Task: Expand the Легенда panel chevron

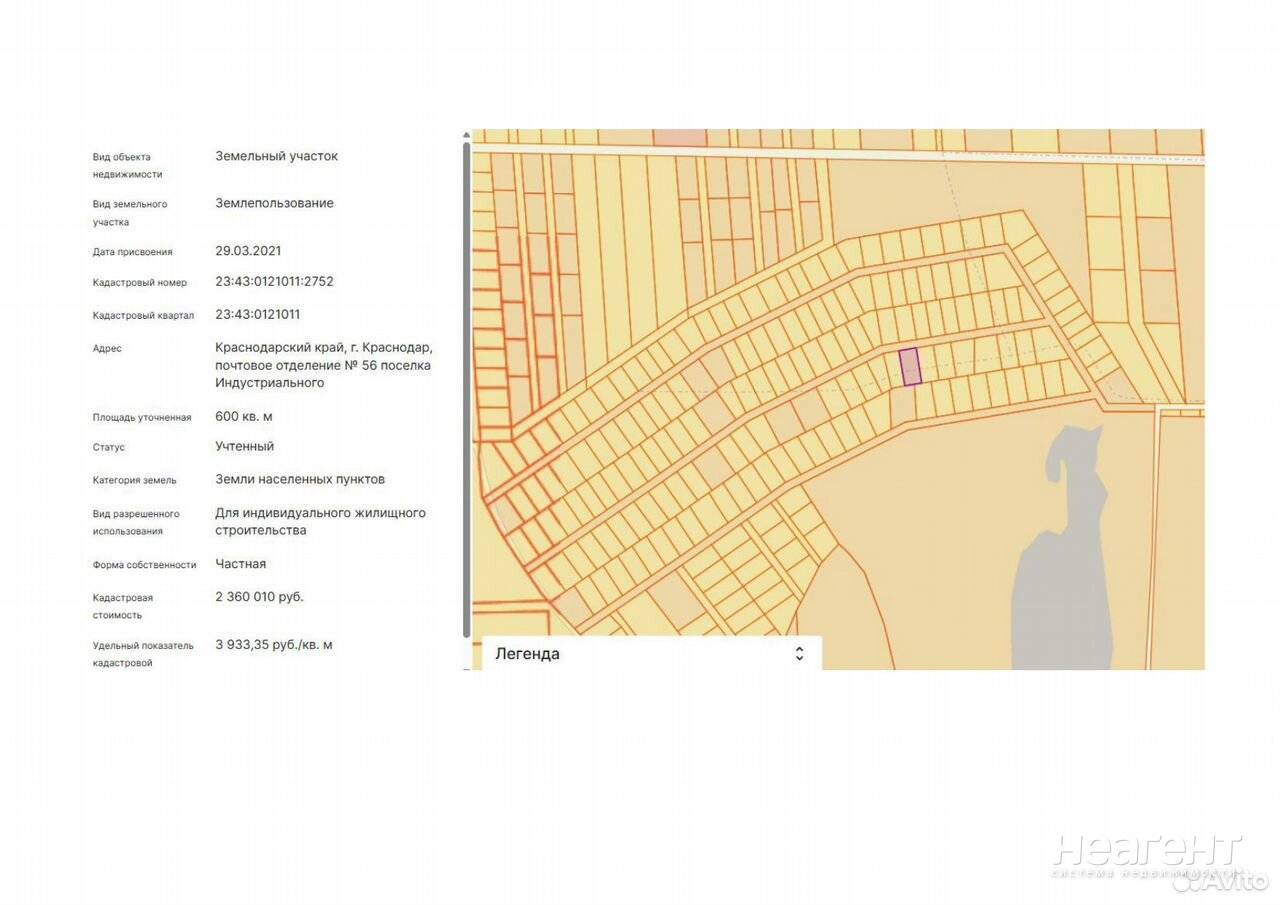Action: coord(799,654)
